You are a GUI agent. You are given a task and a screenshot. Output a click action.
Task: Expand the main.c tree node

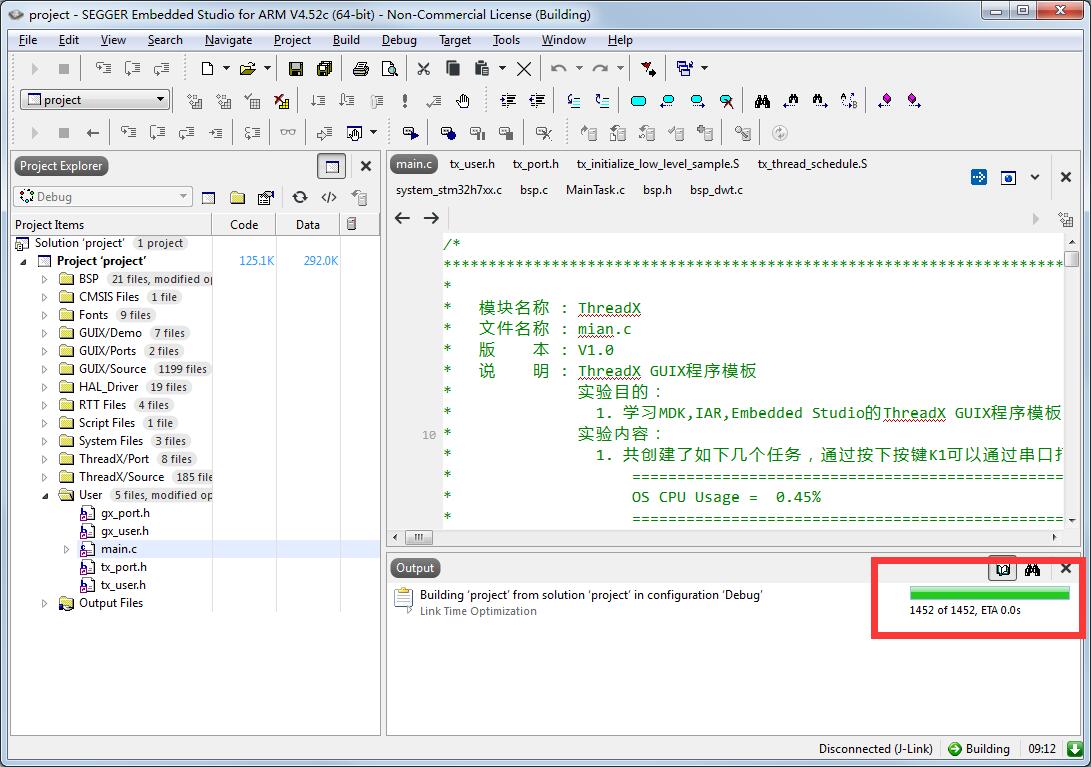click(66, 549)
